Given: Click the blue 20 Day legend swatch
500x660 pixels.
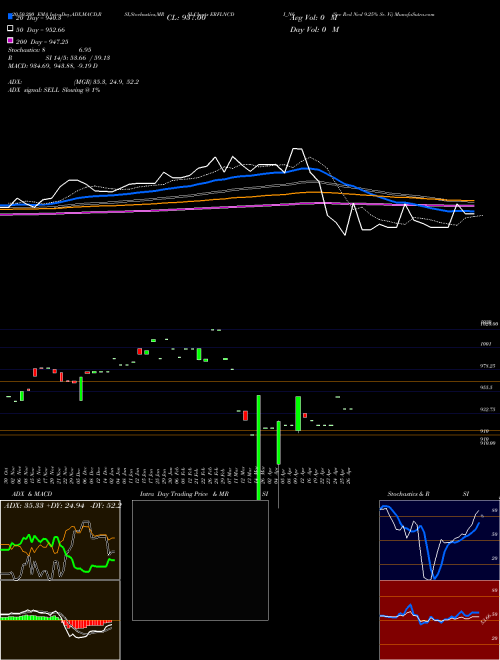Looking at the screenshot, I should pyautogui.click(x=10, y=17).
